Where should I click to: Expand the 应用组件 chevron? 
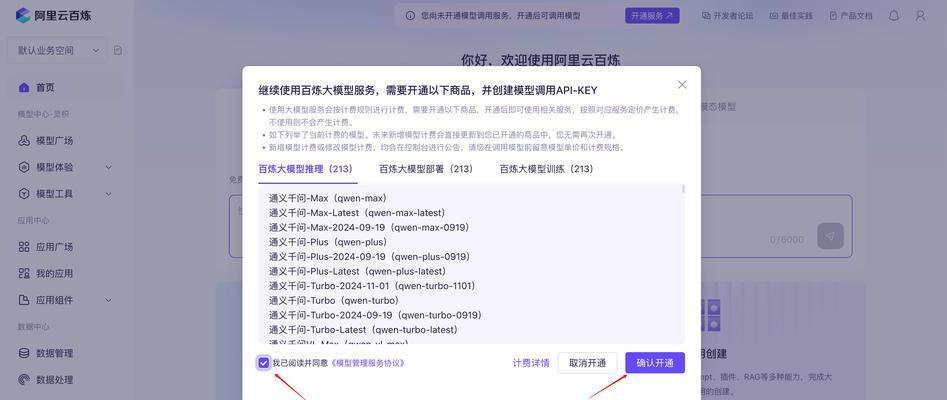click(x=109, y=300)
